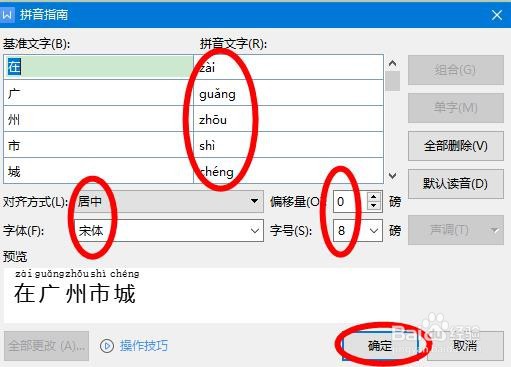Click the disabled 单字(M) button
The height and width of the screenshot is (367, 511).
coord(456,108)
